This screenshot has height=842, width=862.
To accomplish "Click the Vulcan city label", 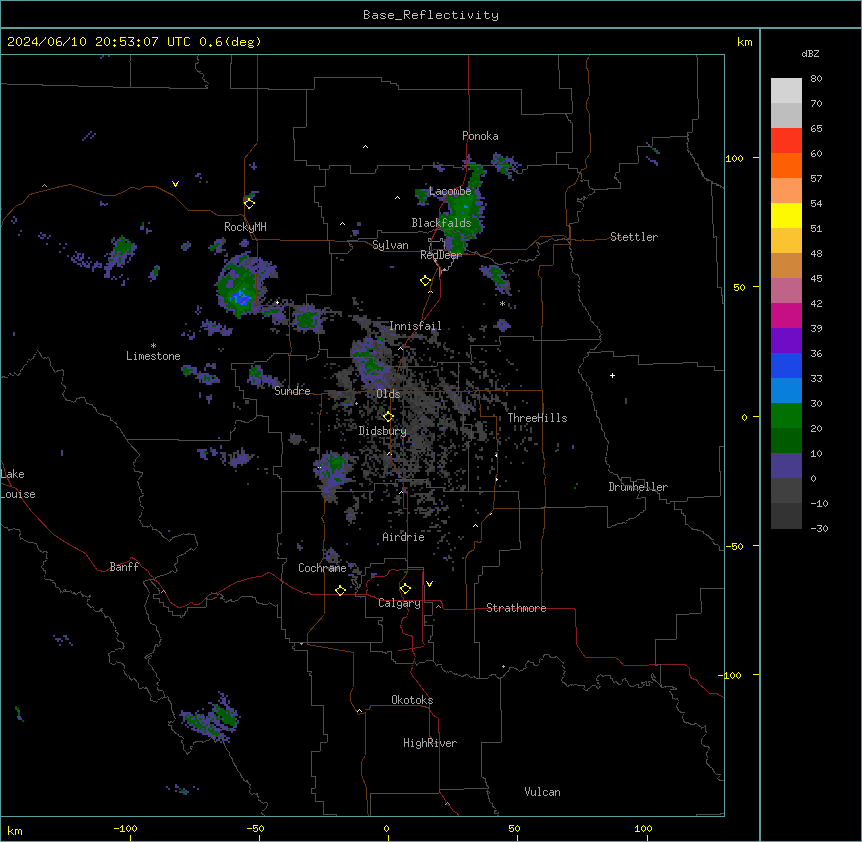I will 543,792.
